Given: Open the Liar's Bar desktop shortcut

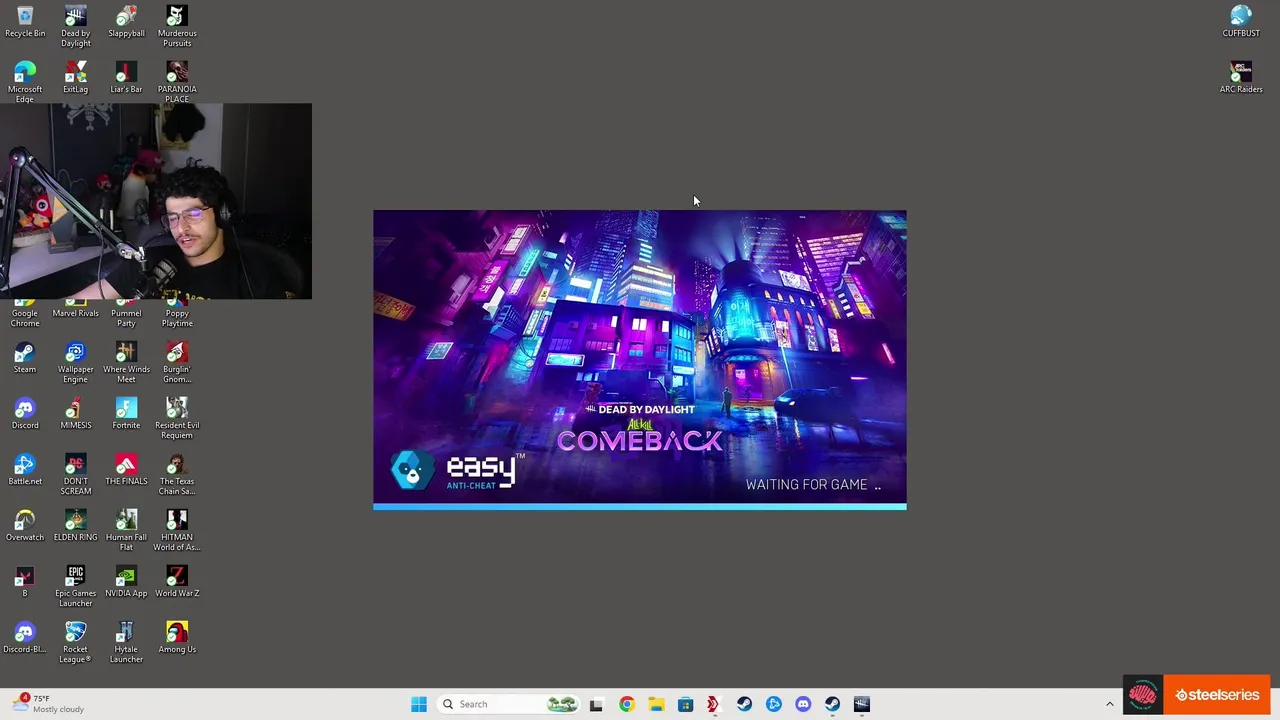Looking at the screenshot, I should click(x=126, y=78).
